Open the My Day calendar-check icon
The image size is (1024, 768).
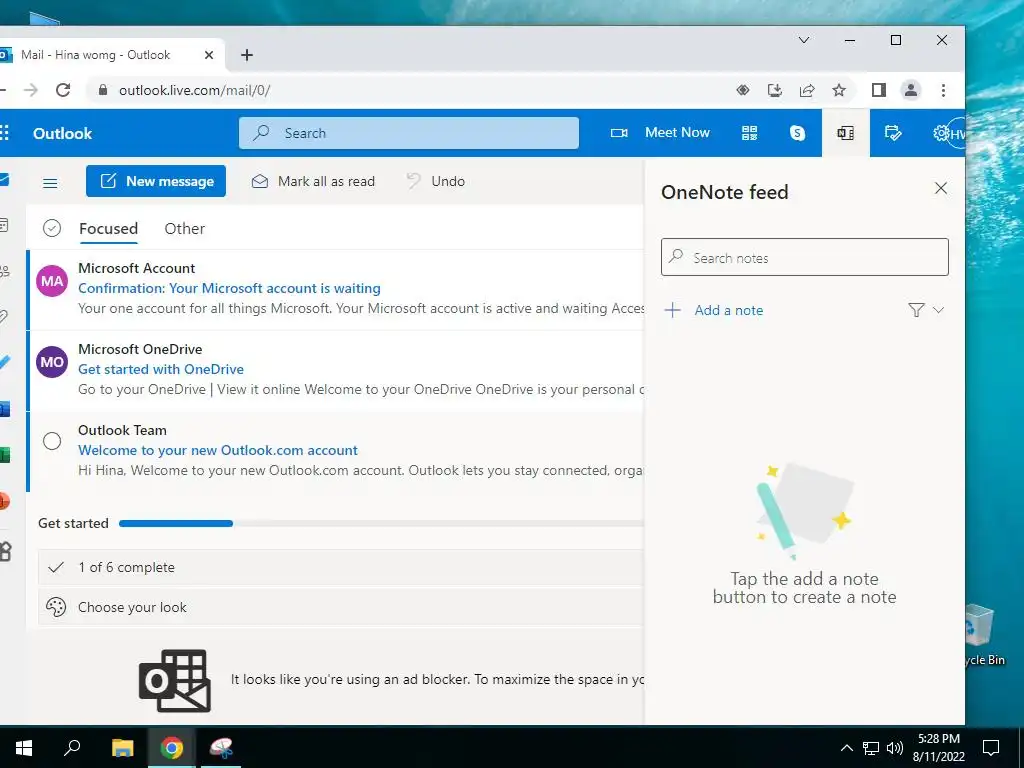pyautogui.click(x=893, y=133)
